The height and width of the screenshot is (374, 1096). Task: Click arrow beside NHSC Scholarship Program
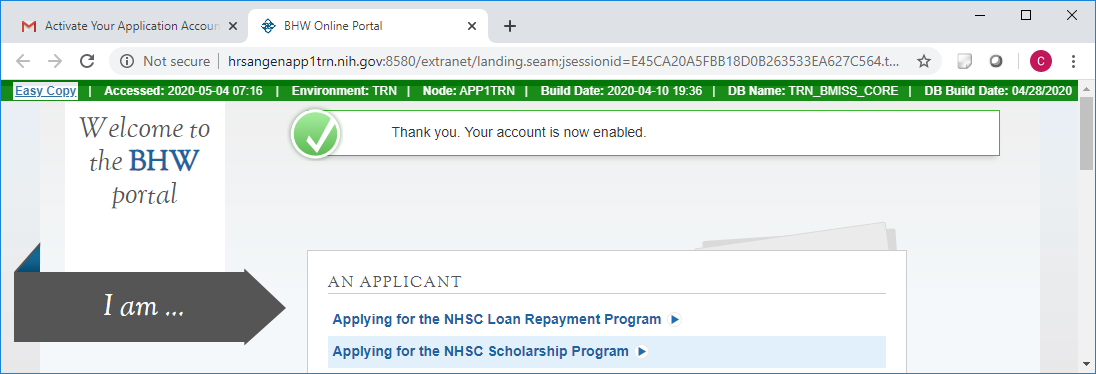point(642,352)
